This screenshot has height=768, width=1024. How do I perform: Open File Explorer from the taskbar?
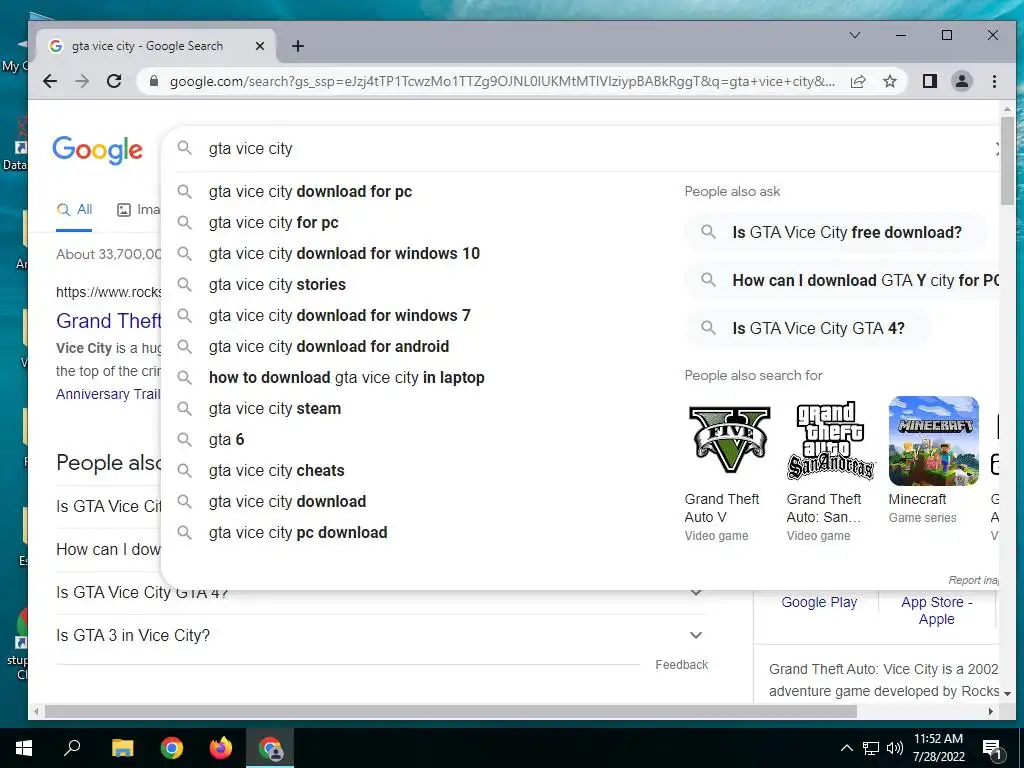pos(122,748)
